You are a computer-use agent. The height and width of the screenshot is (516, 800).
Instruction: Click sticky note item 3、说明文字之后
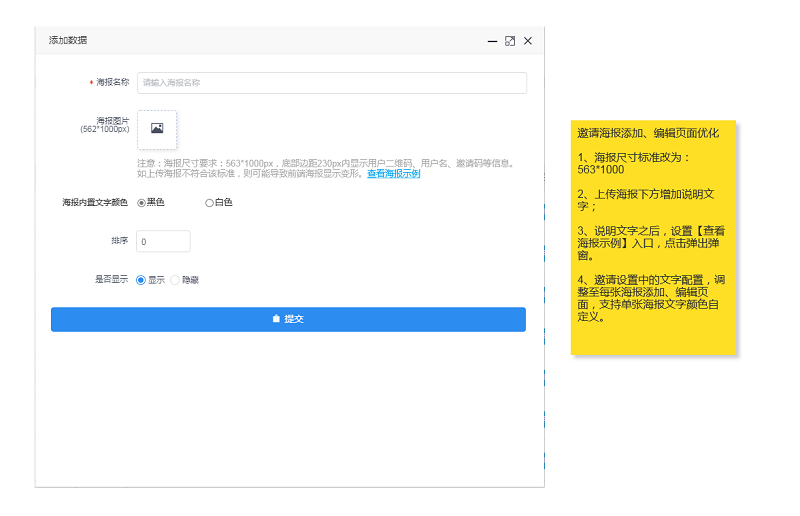pyautogui.click(x=651, y=243)
